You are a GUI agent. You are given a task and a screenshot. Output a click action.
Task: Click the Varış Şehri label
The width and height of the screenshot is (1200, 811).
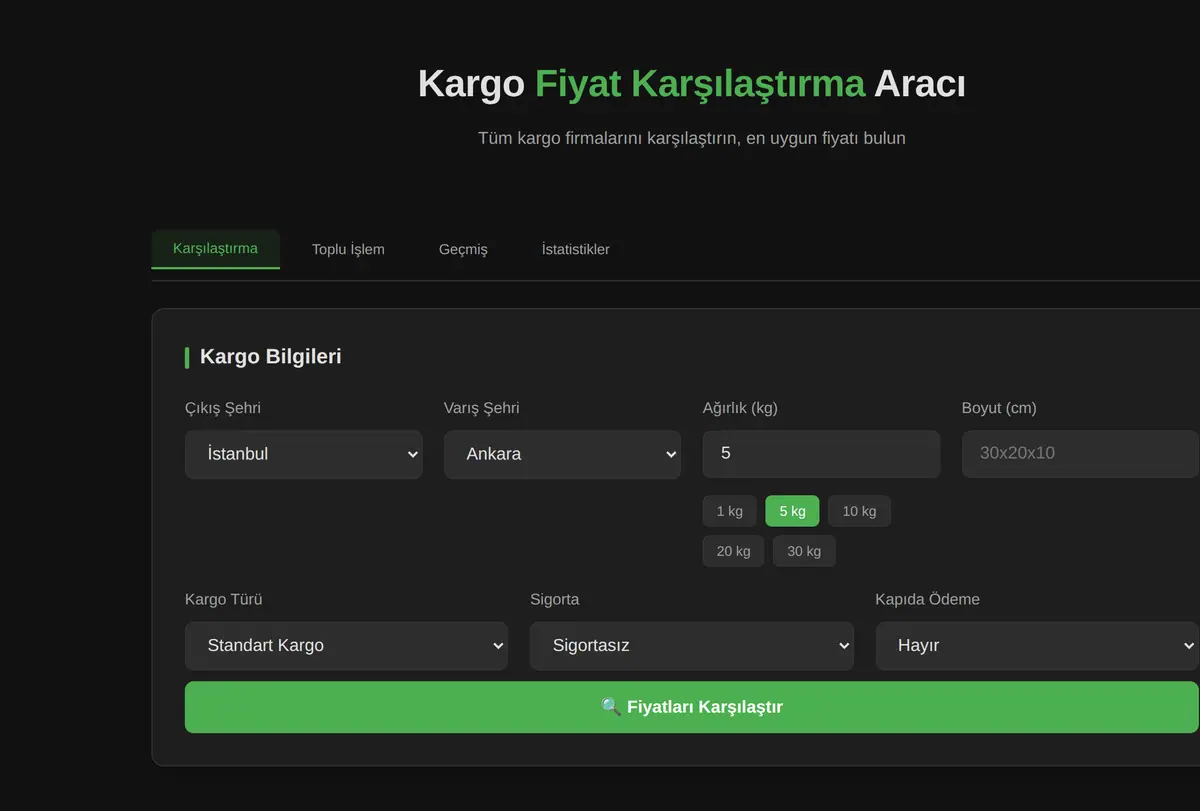482,408
